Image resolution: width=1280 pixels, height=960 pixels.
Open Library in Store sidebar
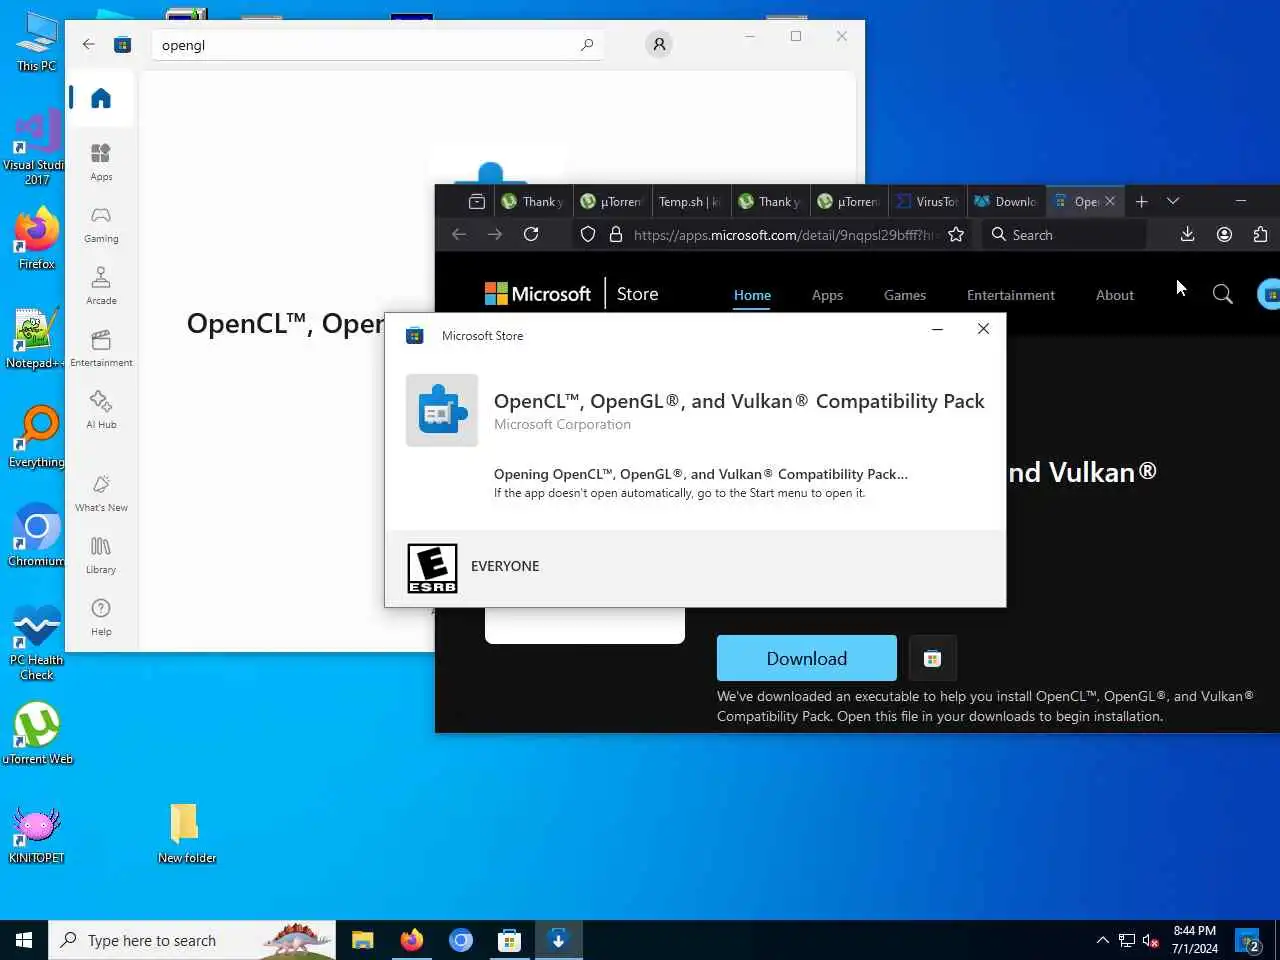point(101,555)
